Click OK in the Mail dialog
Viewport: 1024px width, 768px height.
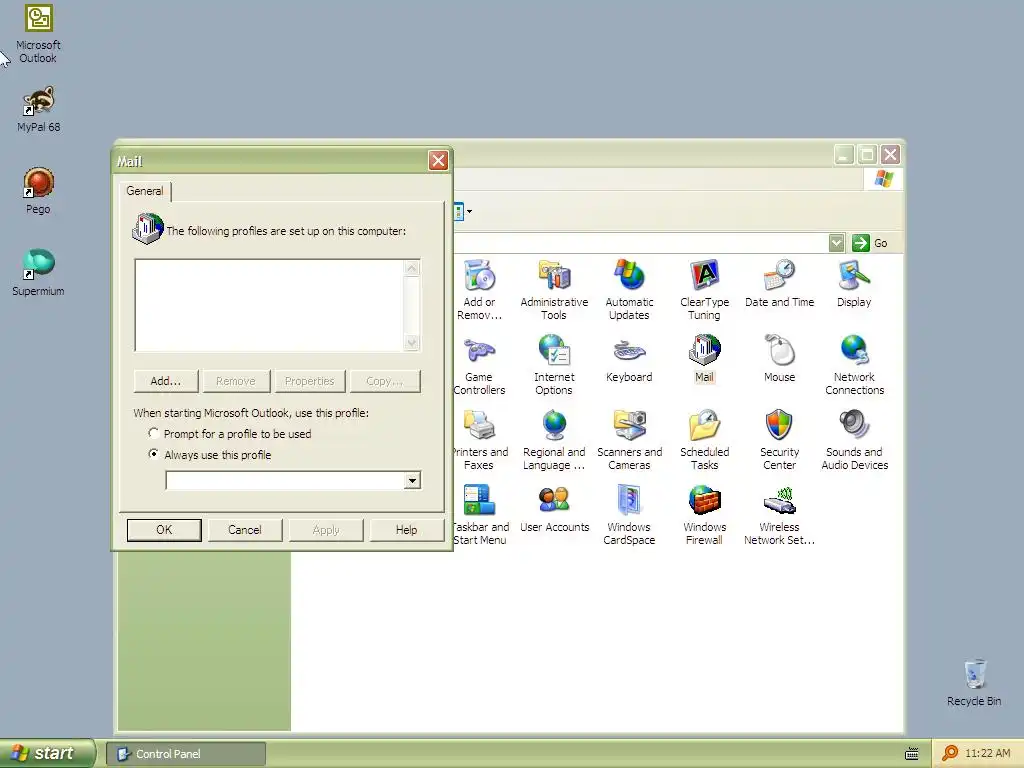tap(164, 530)
